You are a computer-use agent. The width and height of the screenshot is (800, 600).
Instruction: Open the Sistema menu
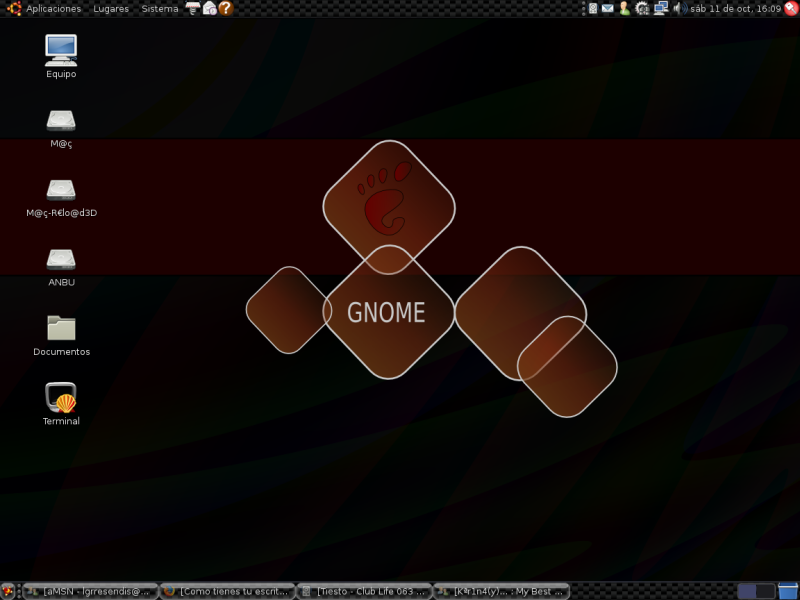160,9
